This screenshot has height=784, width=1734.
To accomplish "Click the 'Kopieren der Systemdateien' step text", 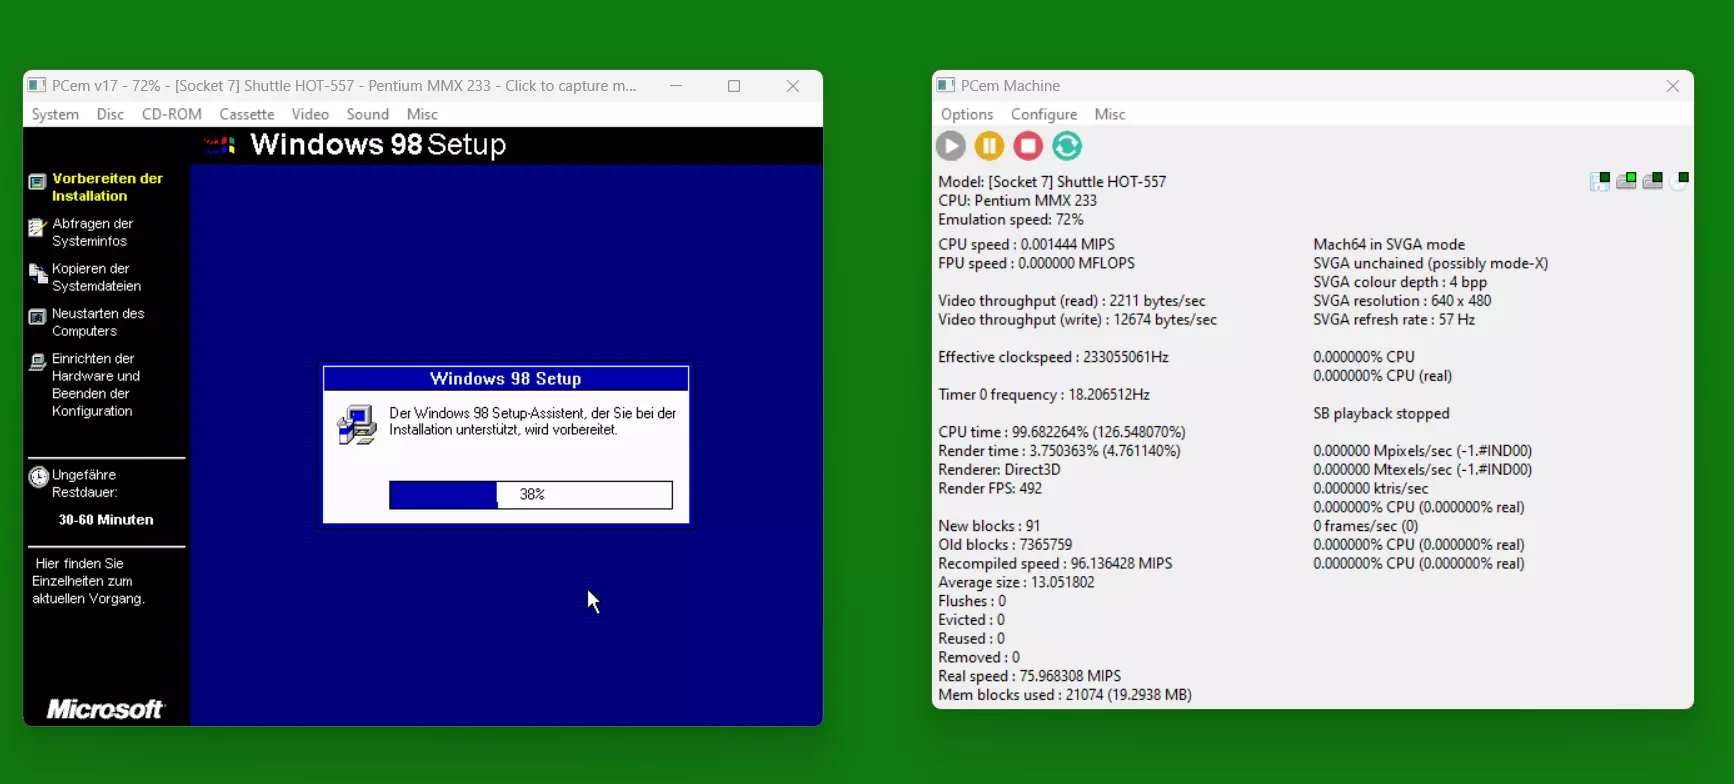I will [x=96, y=277].
